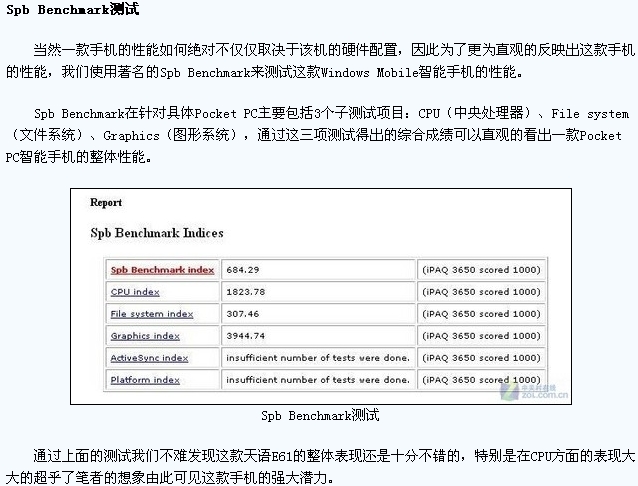The height and width of the screenshot is (486, 638).
Task: Click iPAQ 3650 note in Platform index row
Action: coord(481,380)
